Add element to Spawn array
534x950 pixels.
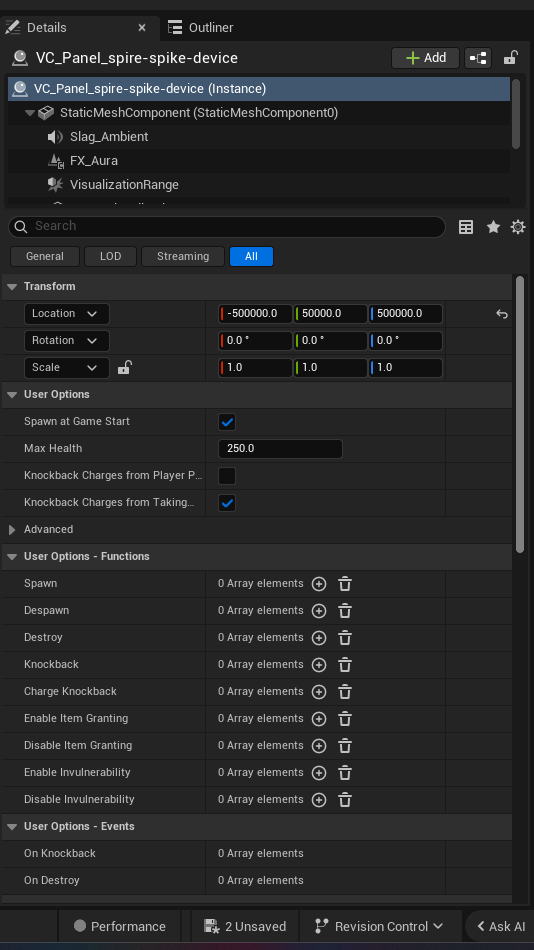319,584
